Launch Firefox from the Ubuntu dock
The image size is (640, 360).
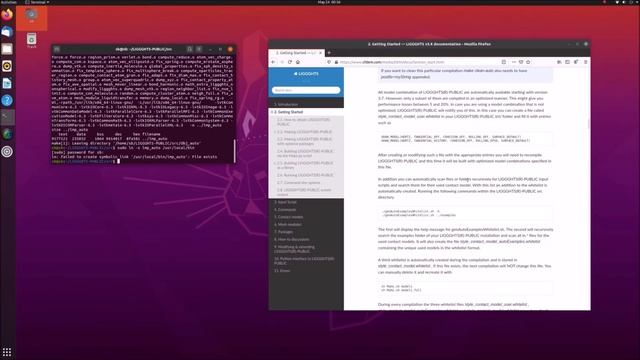point(7,15)
